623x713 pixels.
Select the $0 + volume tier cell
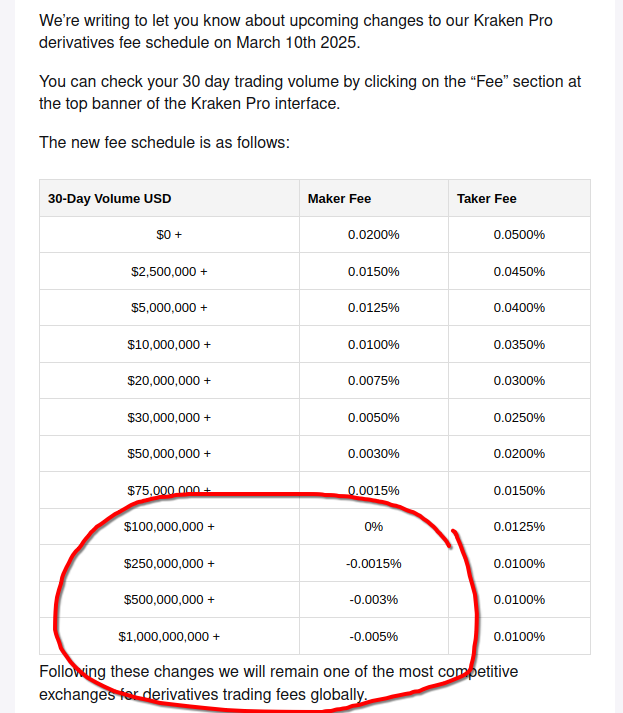(x=169, y=235)
